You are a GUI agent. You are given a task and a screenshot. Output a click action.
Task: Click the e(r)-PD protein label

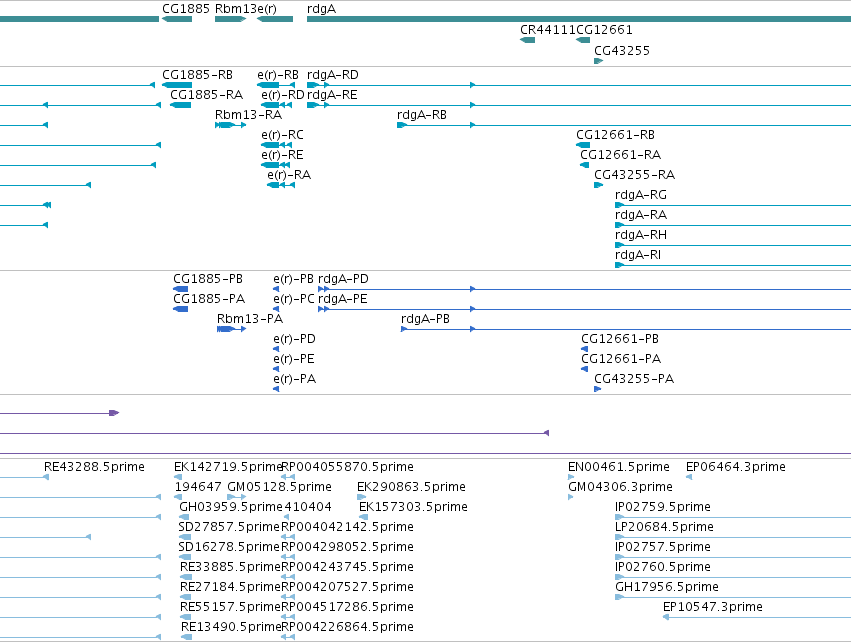[294, 339]
